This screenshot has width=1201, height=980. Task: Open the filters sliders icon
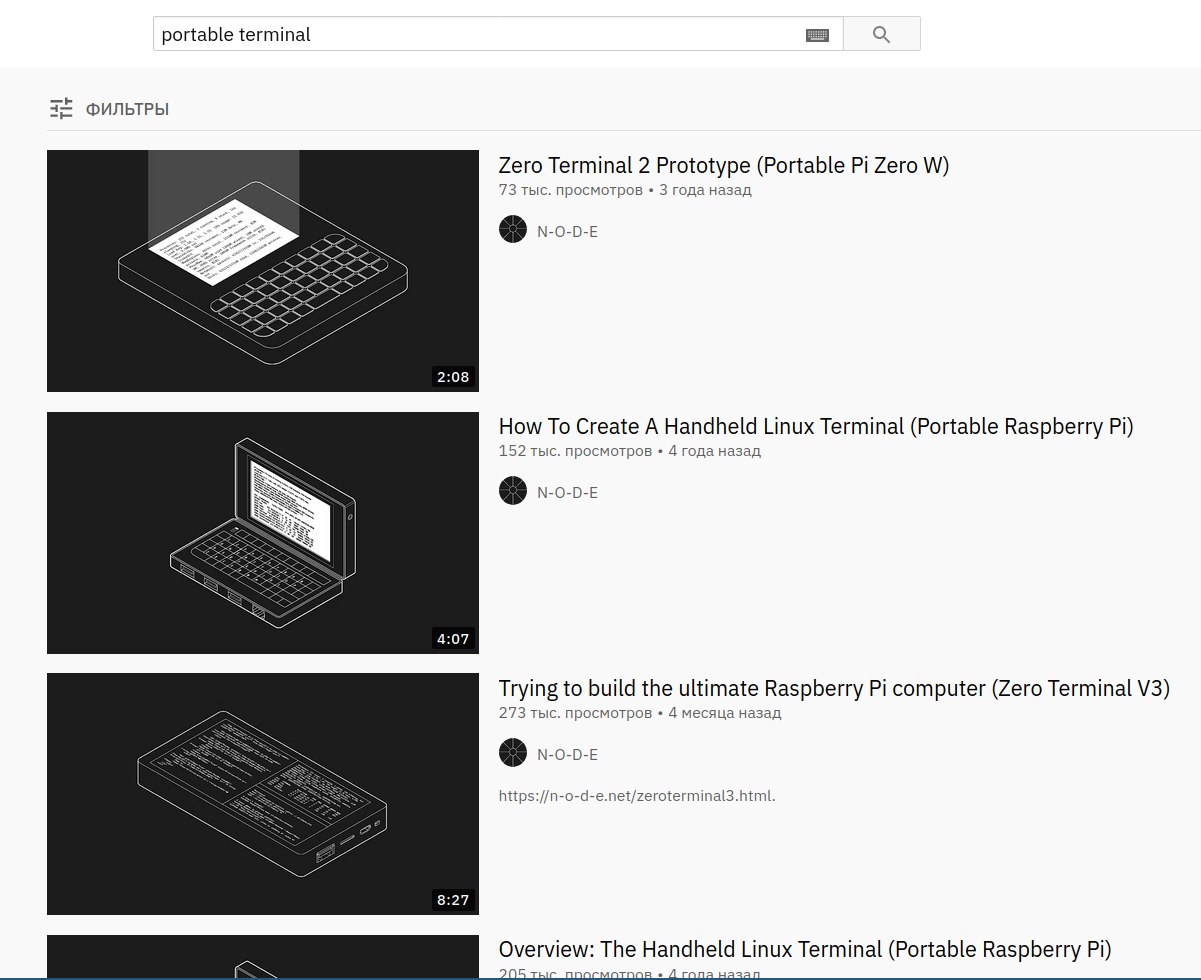coord(61,109)
